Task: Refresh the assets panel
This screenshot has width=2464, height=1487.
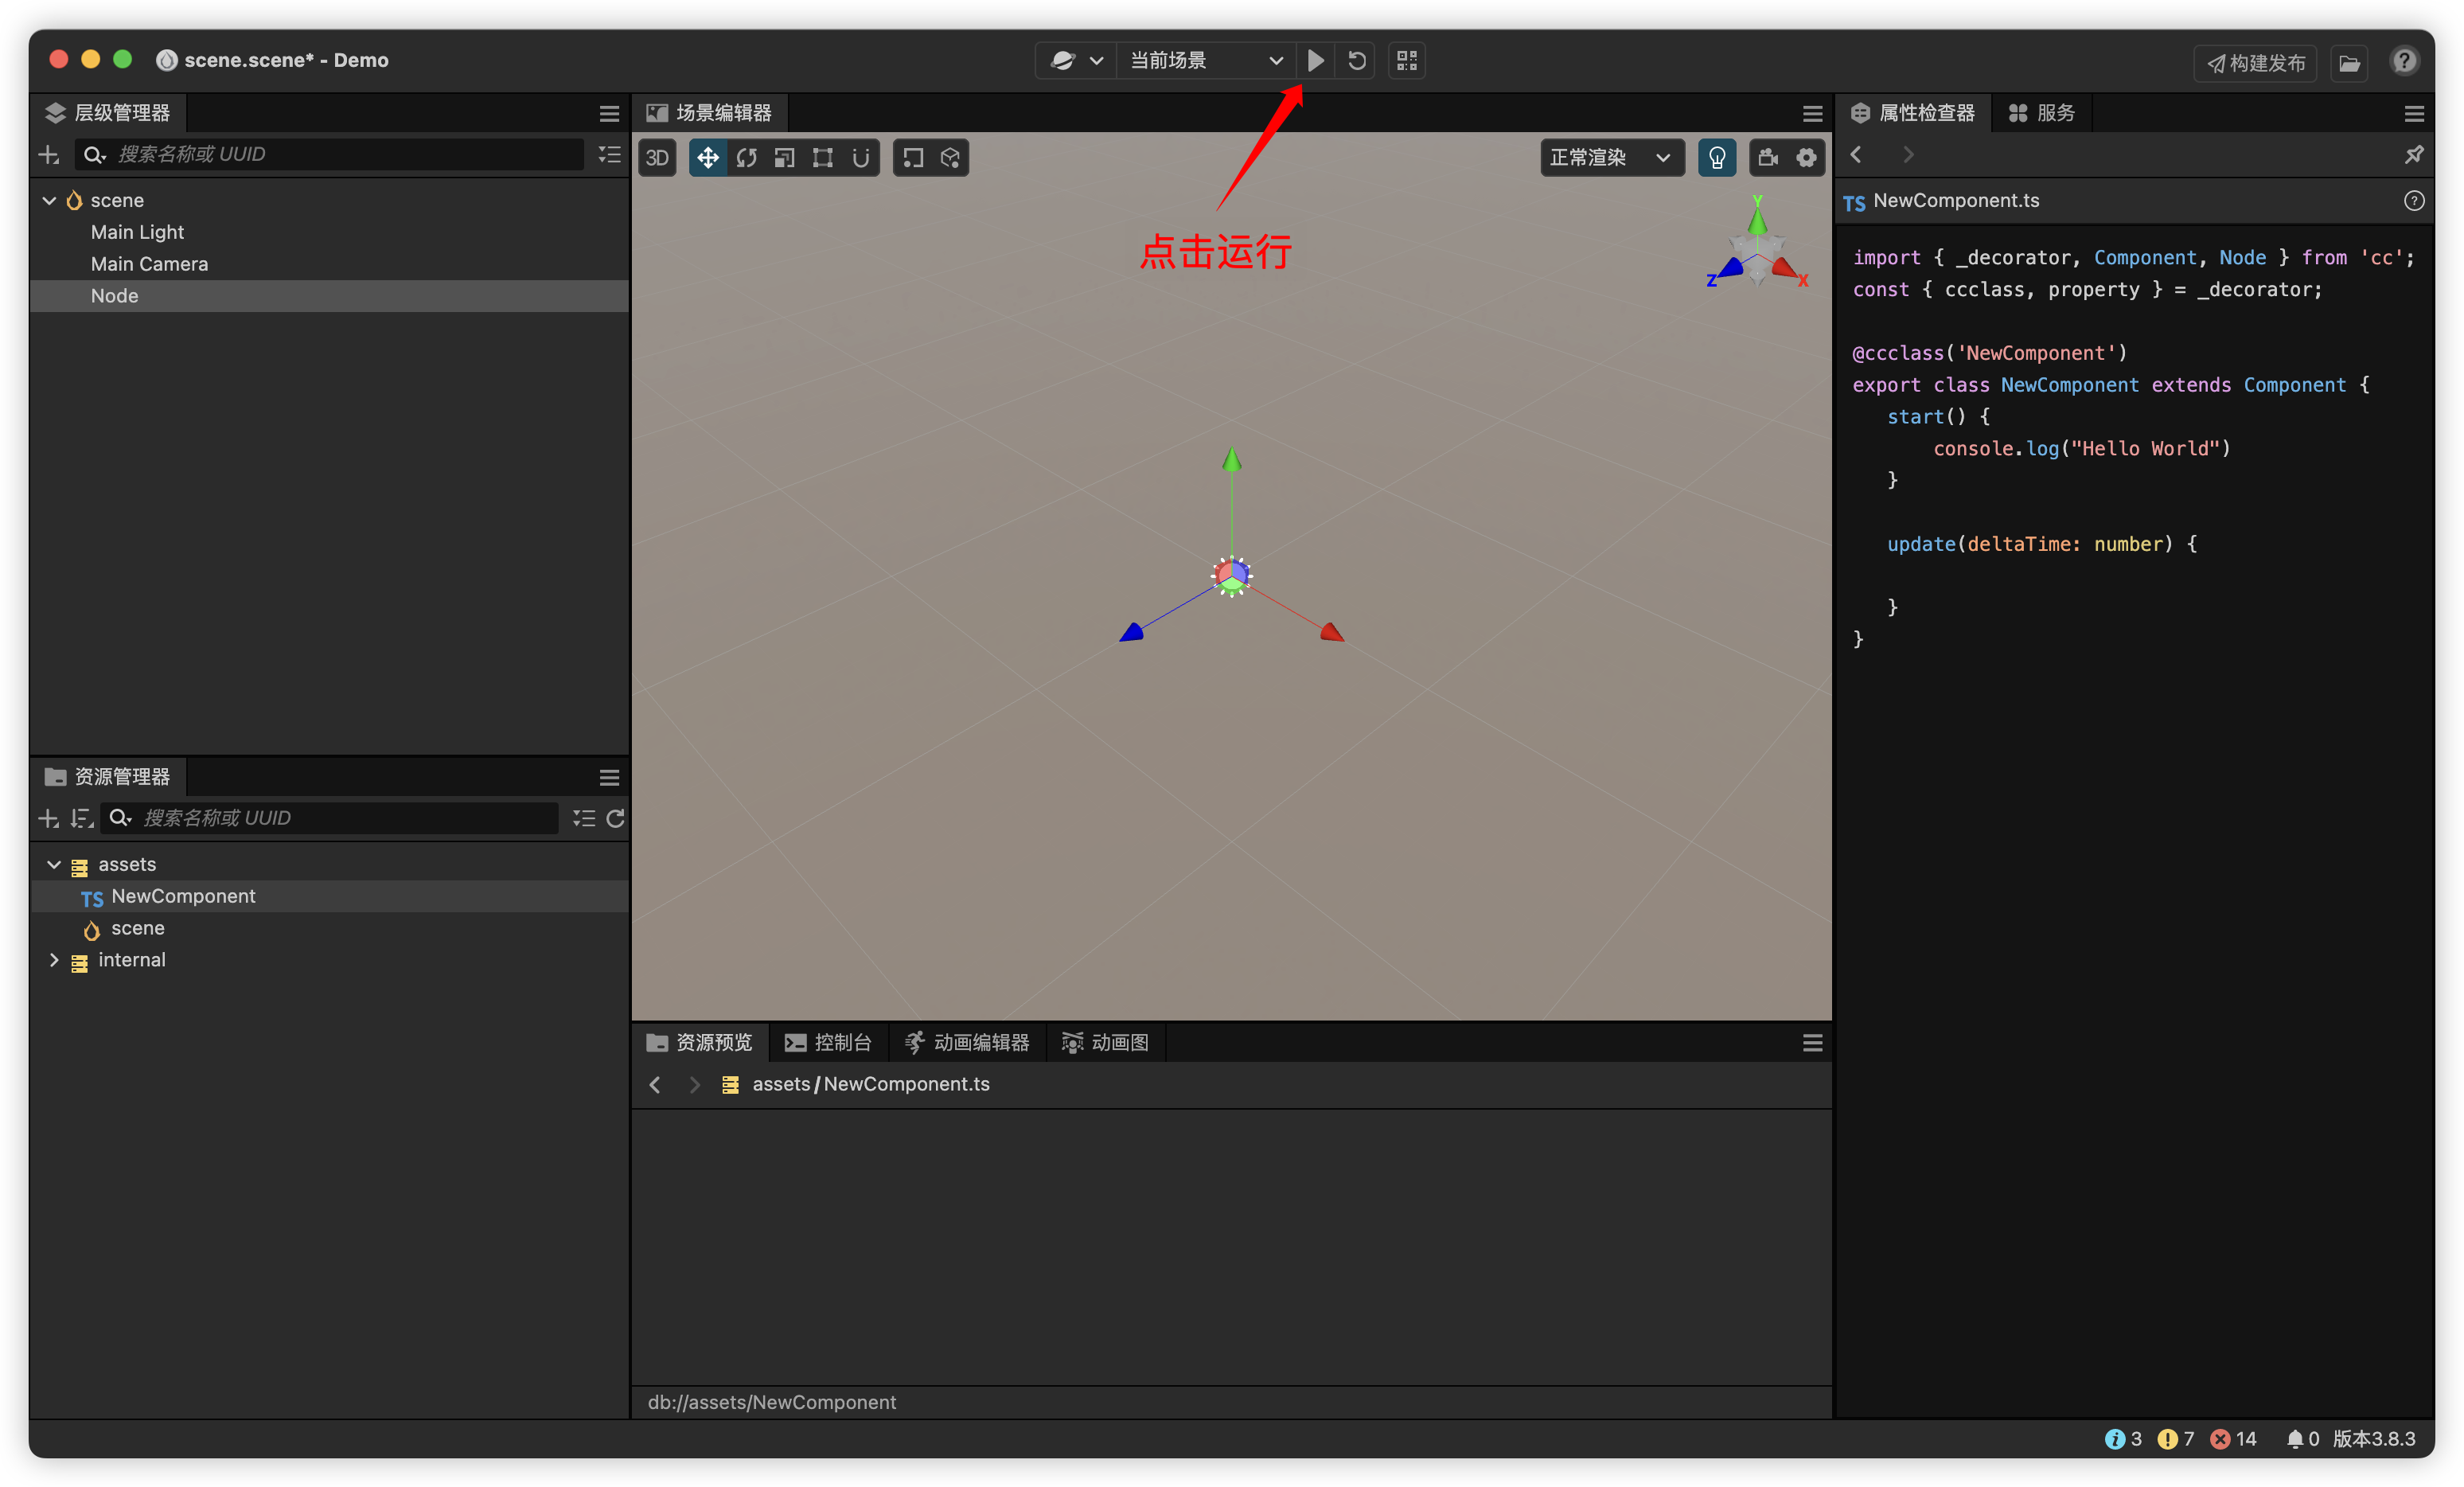Action: coord(615,818)
